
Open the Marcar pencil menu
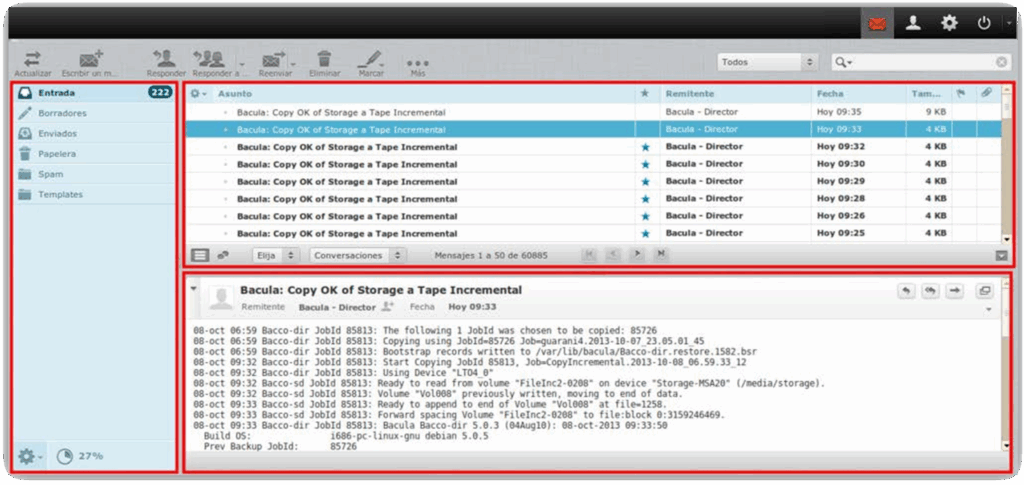371,64
